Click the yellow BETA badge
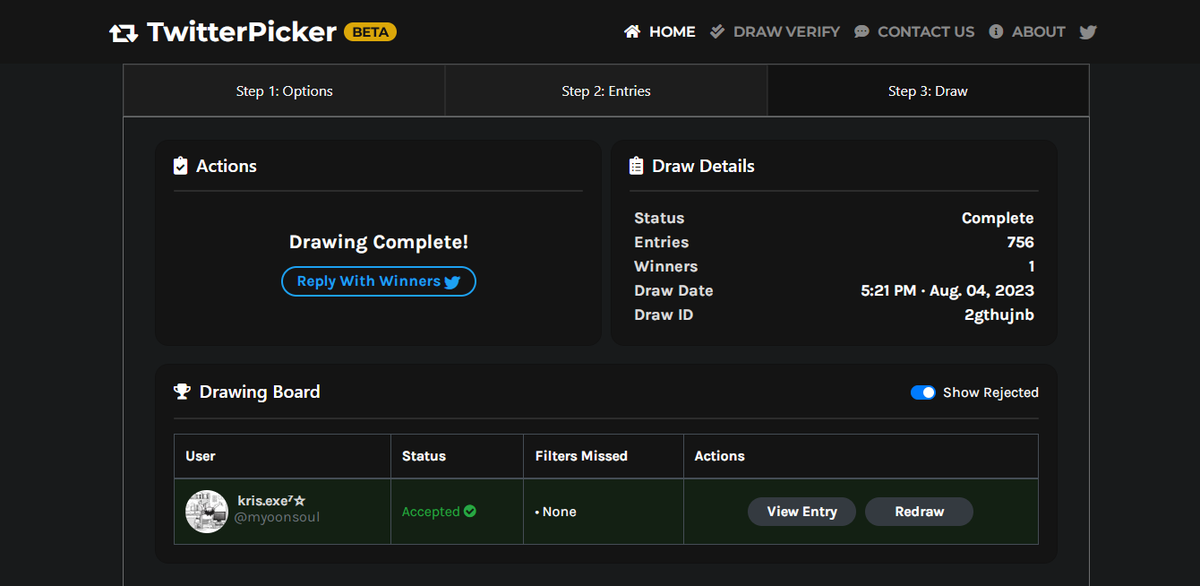The height and width of the screenshot is (586, 1200). pos(370,32)
